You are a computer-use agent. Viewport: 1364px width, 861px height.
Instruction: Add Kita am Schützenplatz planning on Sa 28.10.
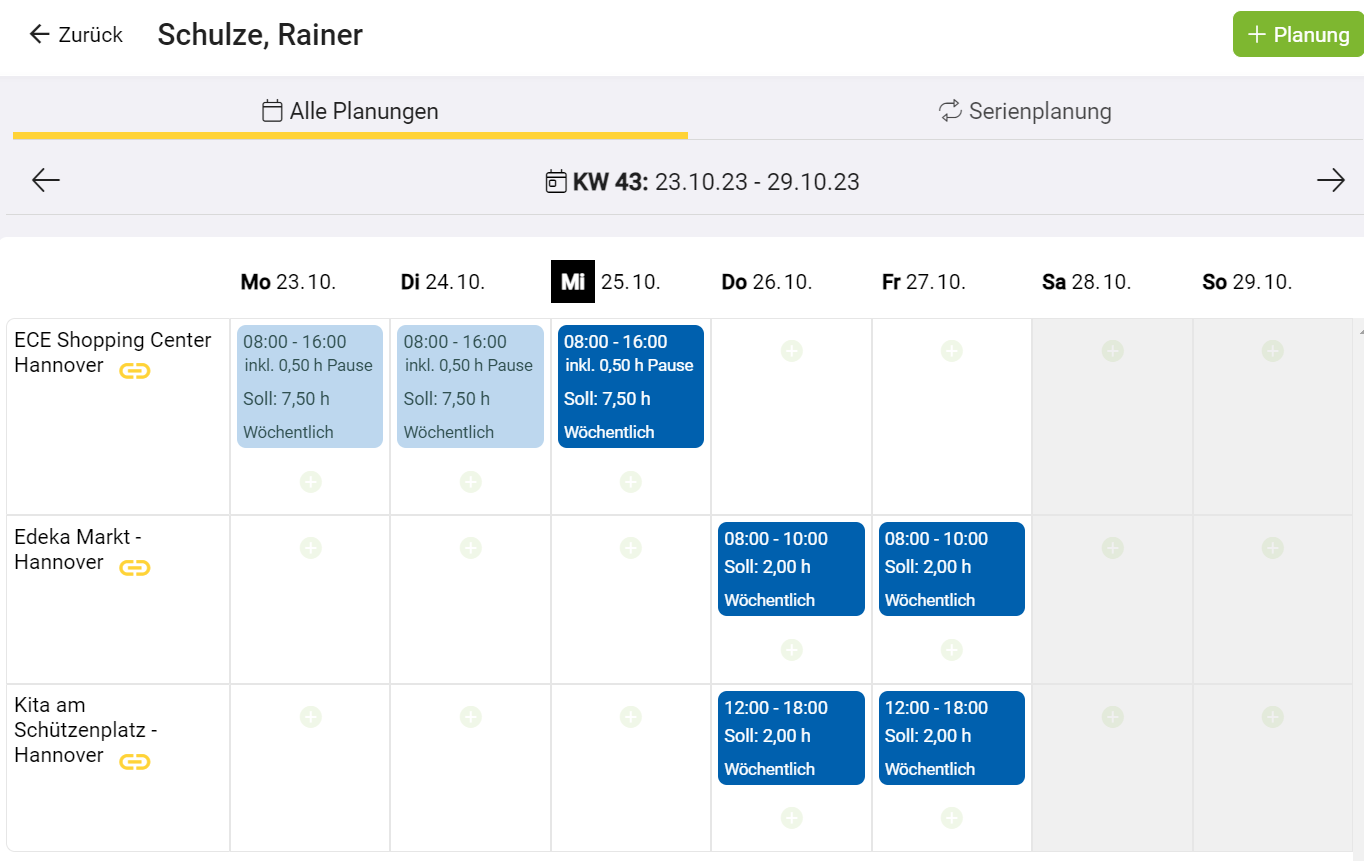tap(1112, 717)
